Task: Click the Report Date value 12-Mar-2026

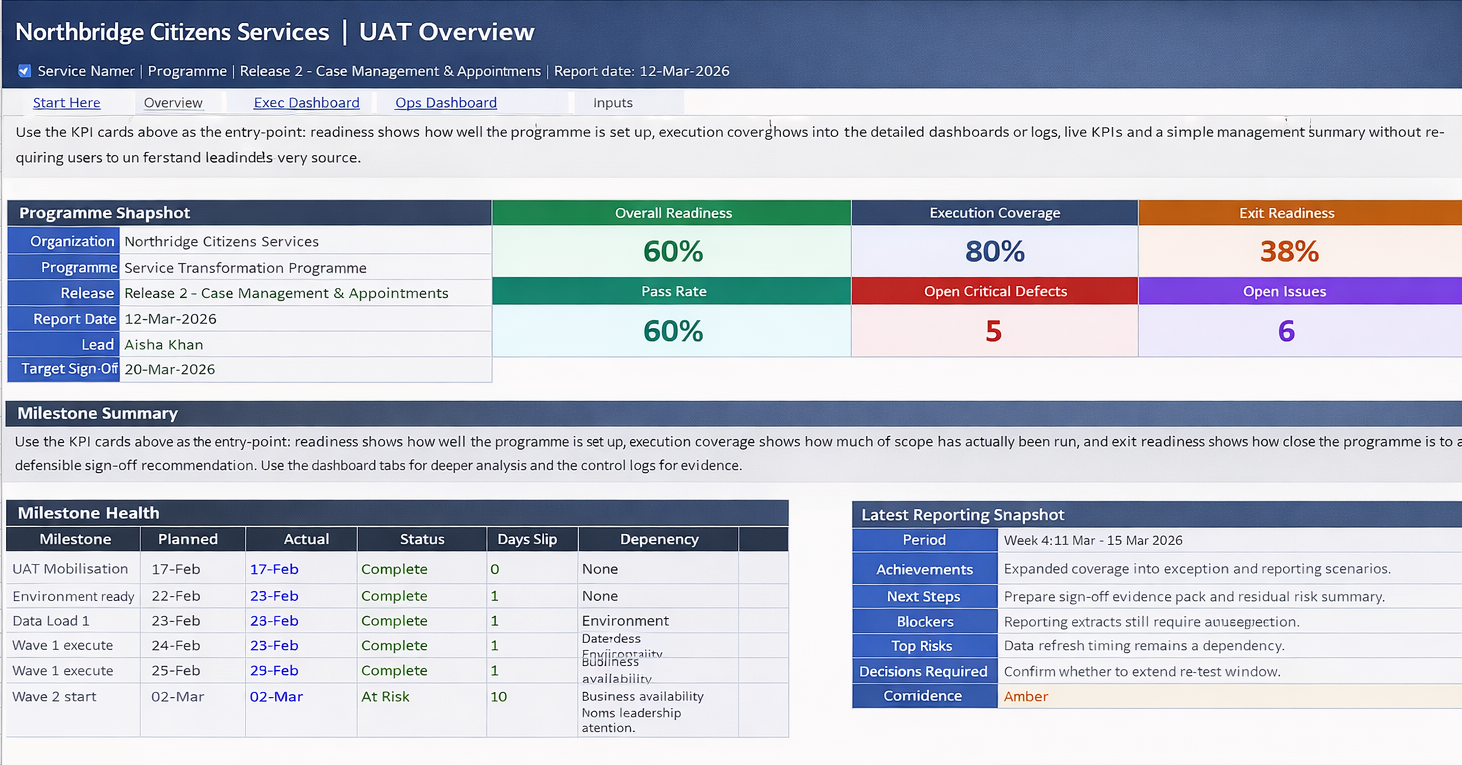Action: pyautogui.click(x=305, y=319)
